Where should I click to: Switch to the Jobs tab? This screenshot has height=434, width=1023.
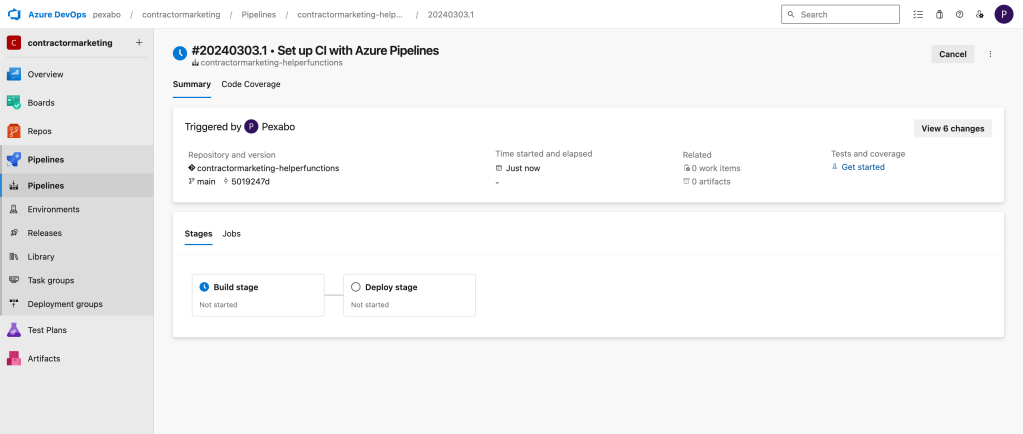pos(232,234)
